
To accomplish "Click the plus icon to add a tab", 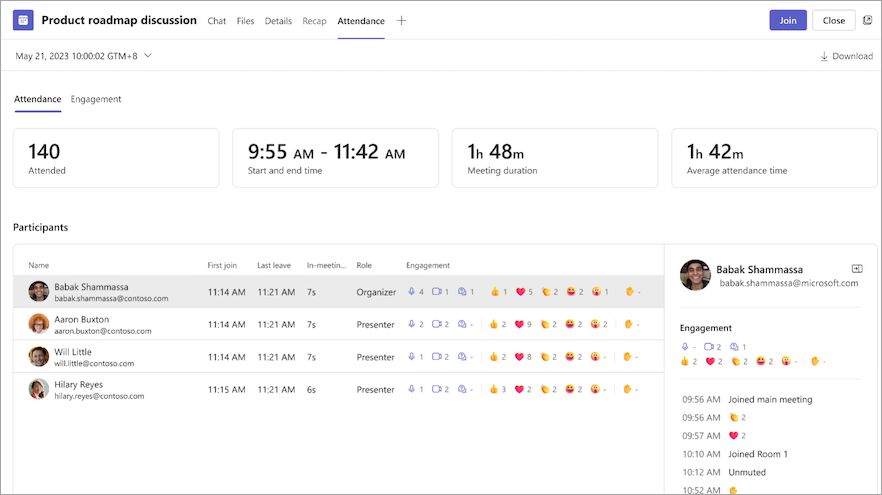I will (x=401, y=21).
